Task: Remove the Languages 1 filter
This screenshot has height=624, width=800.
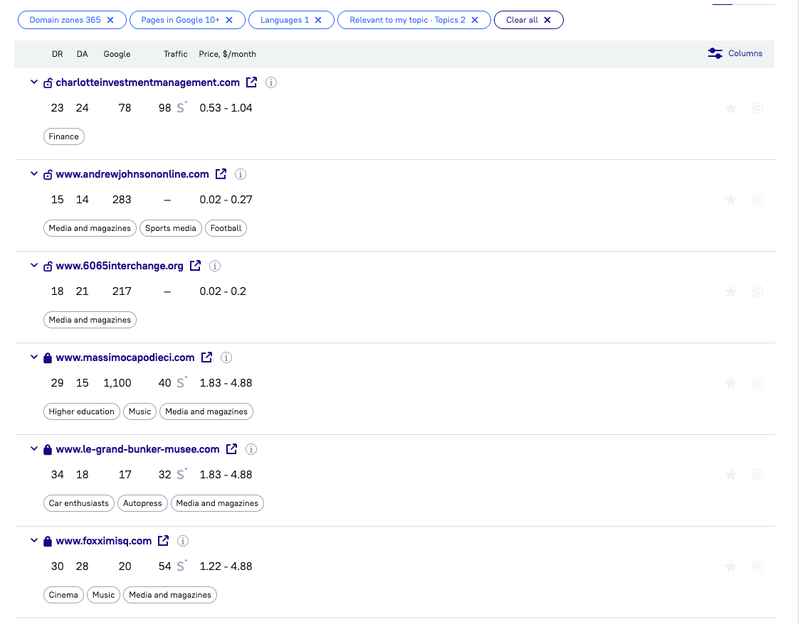Action: point(319,19)
